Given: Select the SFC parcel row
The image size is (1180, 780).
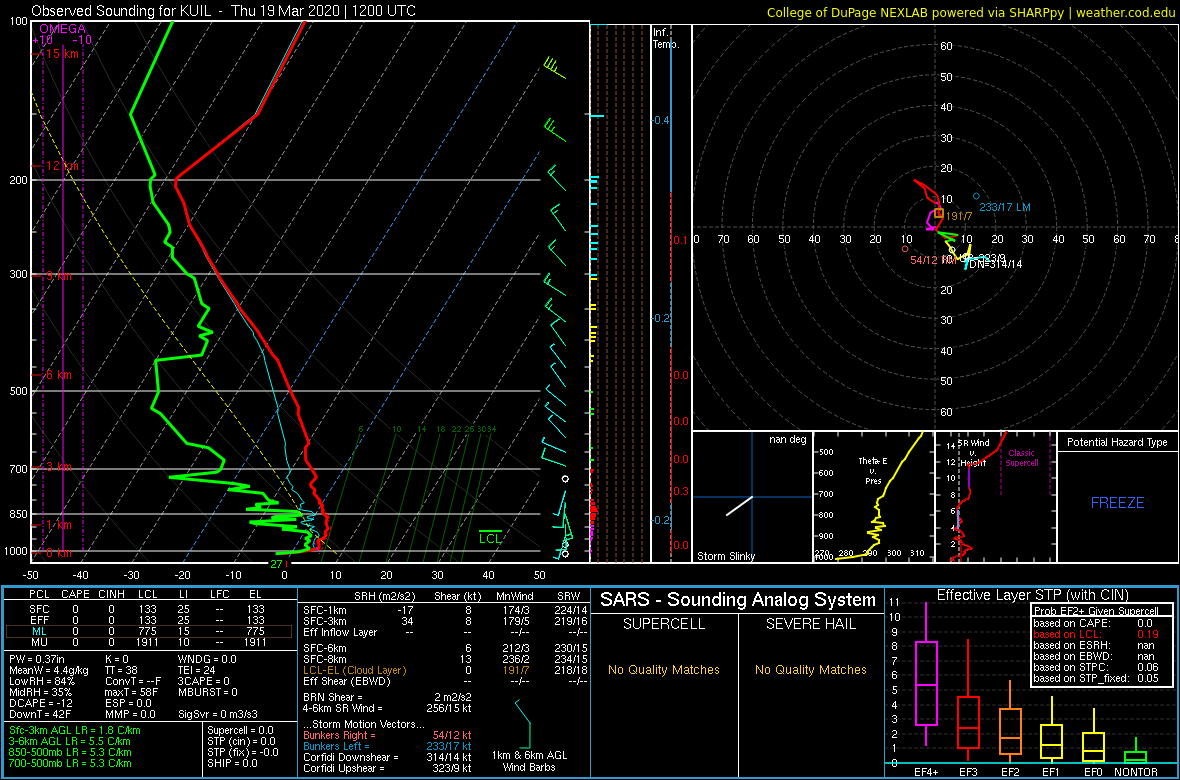Looking at the screenshot, I should tap(149, 608).
